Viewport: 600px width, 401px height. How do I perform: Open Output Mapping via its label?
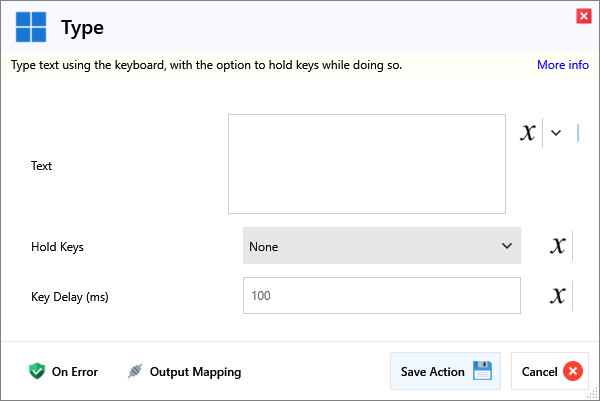click(x=195, y=371)
